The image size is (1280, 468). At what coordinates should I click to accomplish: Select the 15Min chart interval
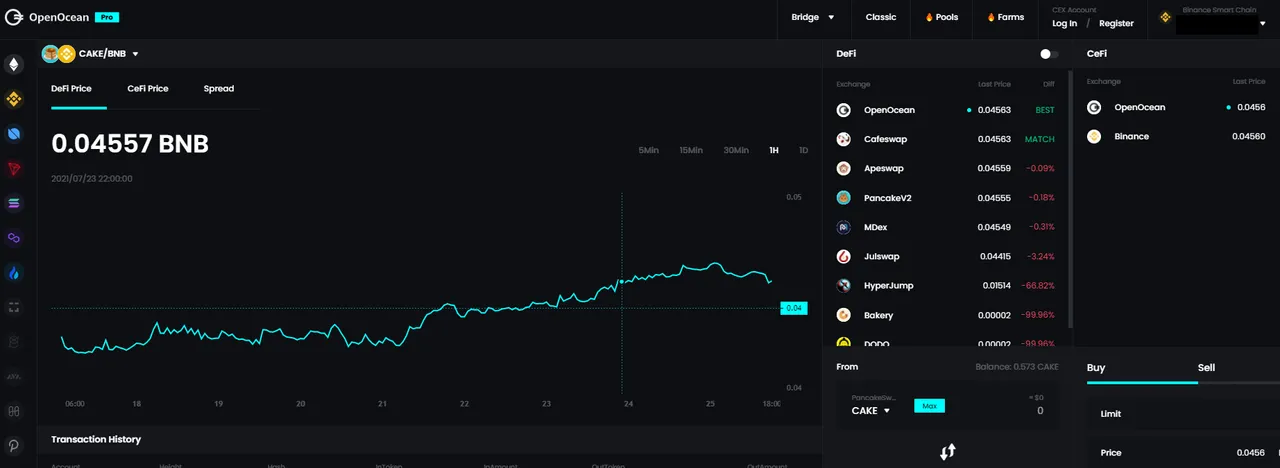pos(691,150)
